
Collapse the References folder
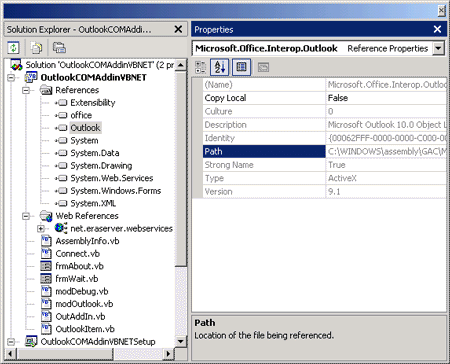[x=26, y=90]
